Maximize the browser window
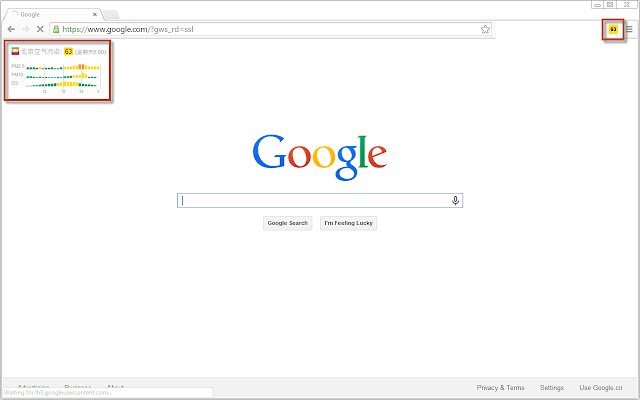 pos(610,4)
